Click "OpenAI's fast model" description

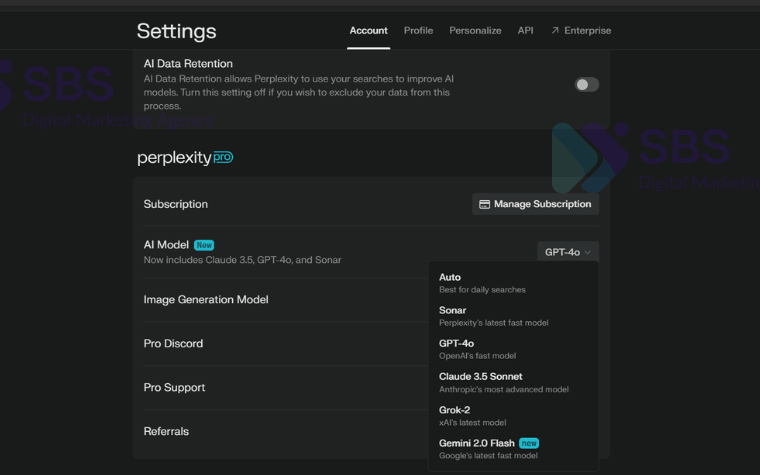(x=477, y=356)
